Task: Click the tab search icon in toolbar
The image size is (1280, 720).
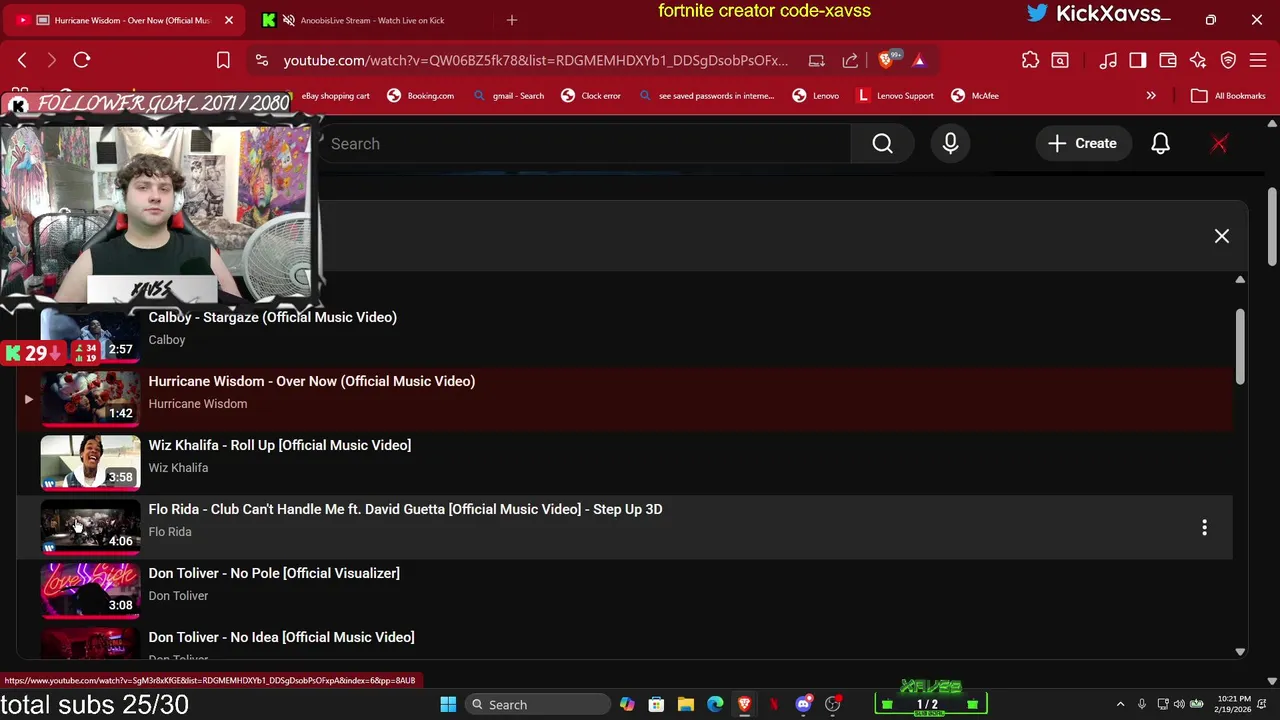Action: [1060, 60]
